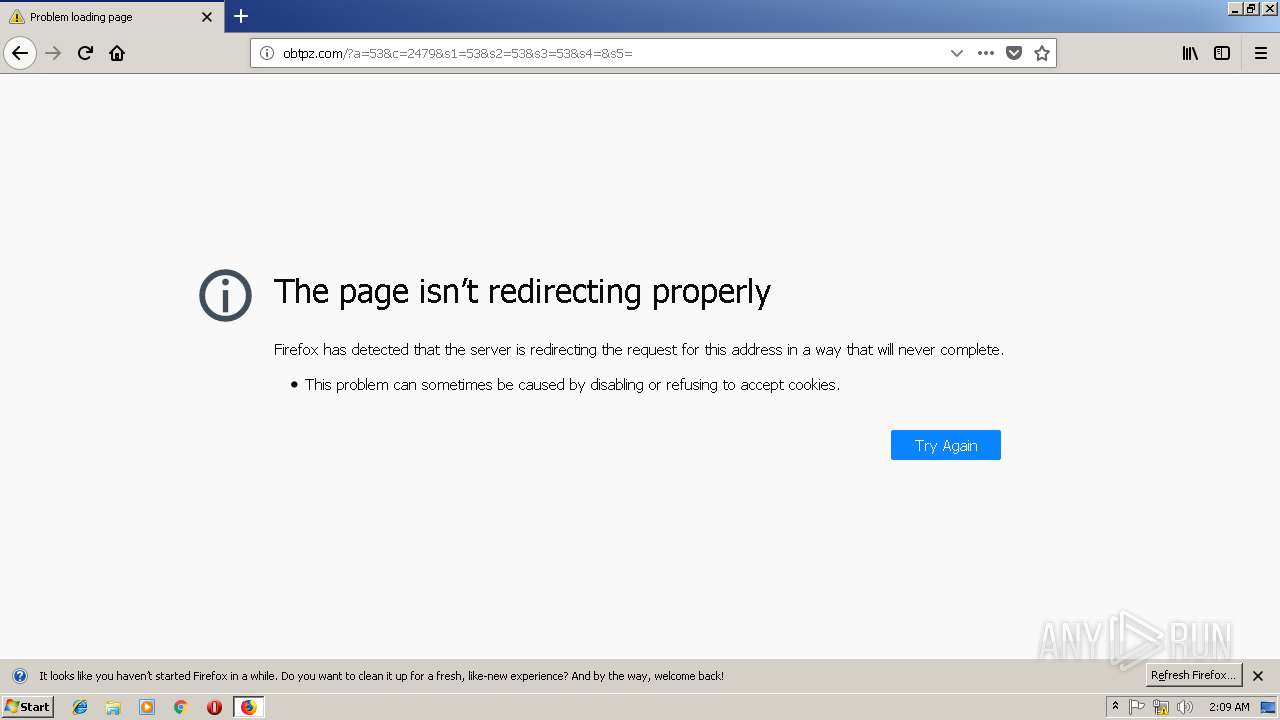The width and height of the screenshot is (1280, 720).
Task: Save page to Pocket icon
Action: [x=1014, y=53]
